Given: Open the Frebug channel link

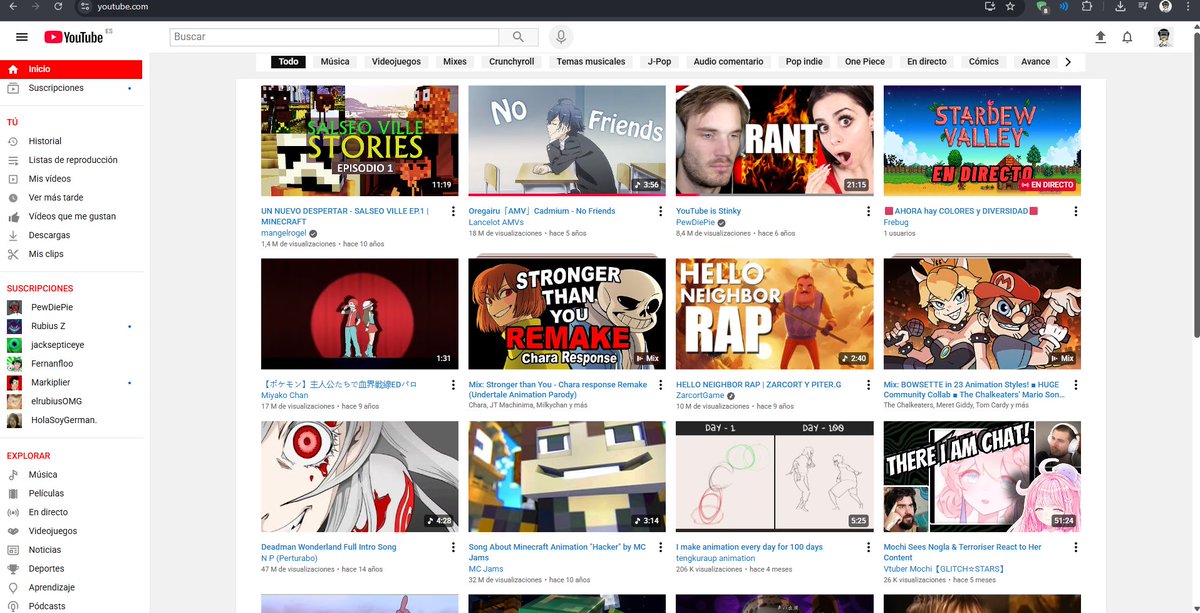Looking at the screenshot, I should point(896,222).
